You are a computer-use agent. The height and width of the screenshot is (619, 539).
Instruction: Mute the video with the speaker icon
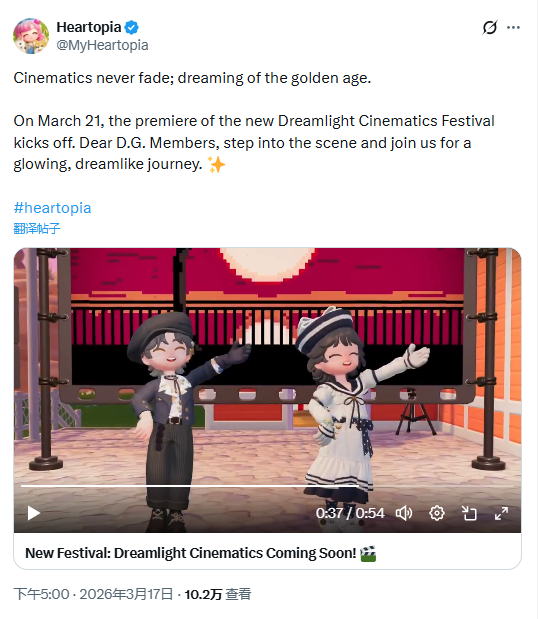[x=404, y=513]
